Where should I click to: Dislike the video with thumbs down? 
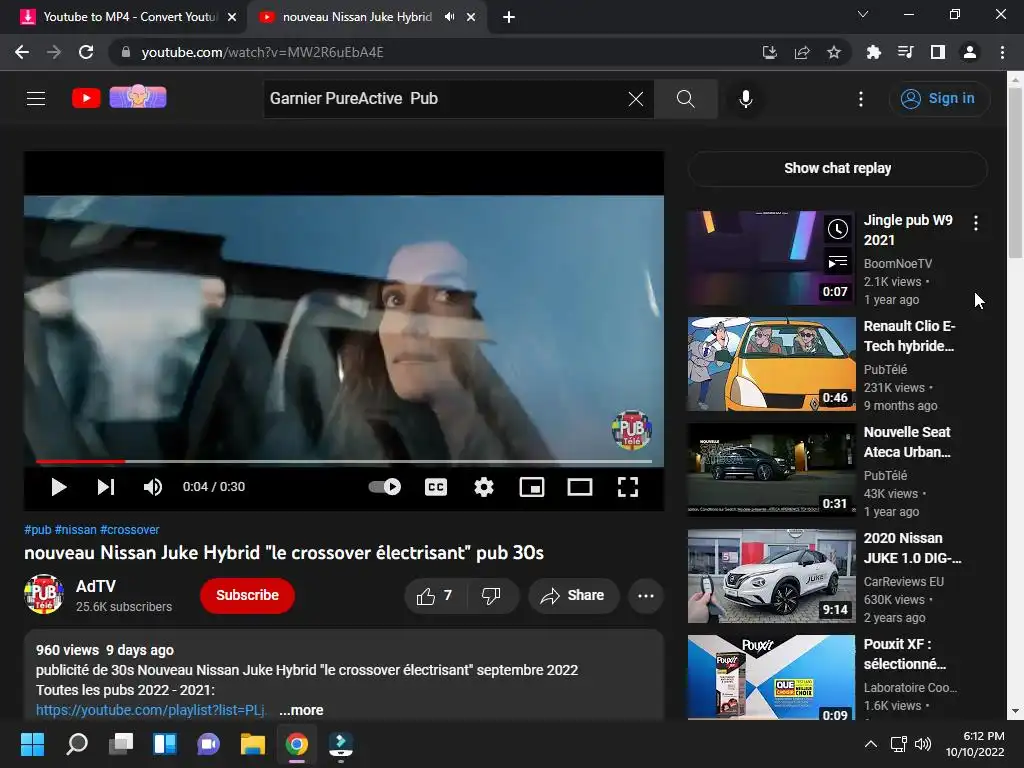(x=491, y=596)
